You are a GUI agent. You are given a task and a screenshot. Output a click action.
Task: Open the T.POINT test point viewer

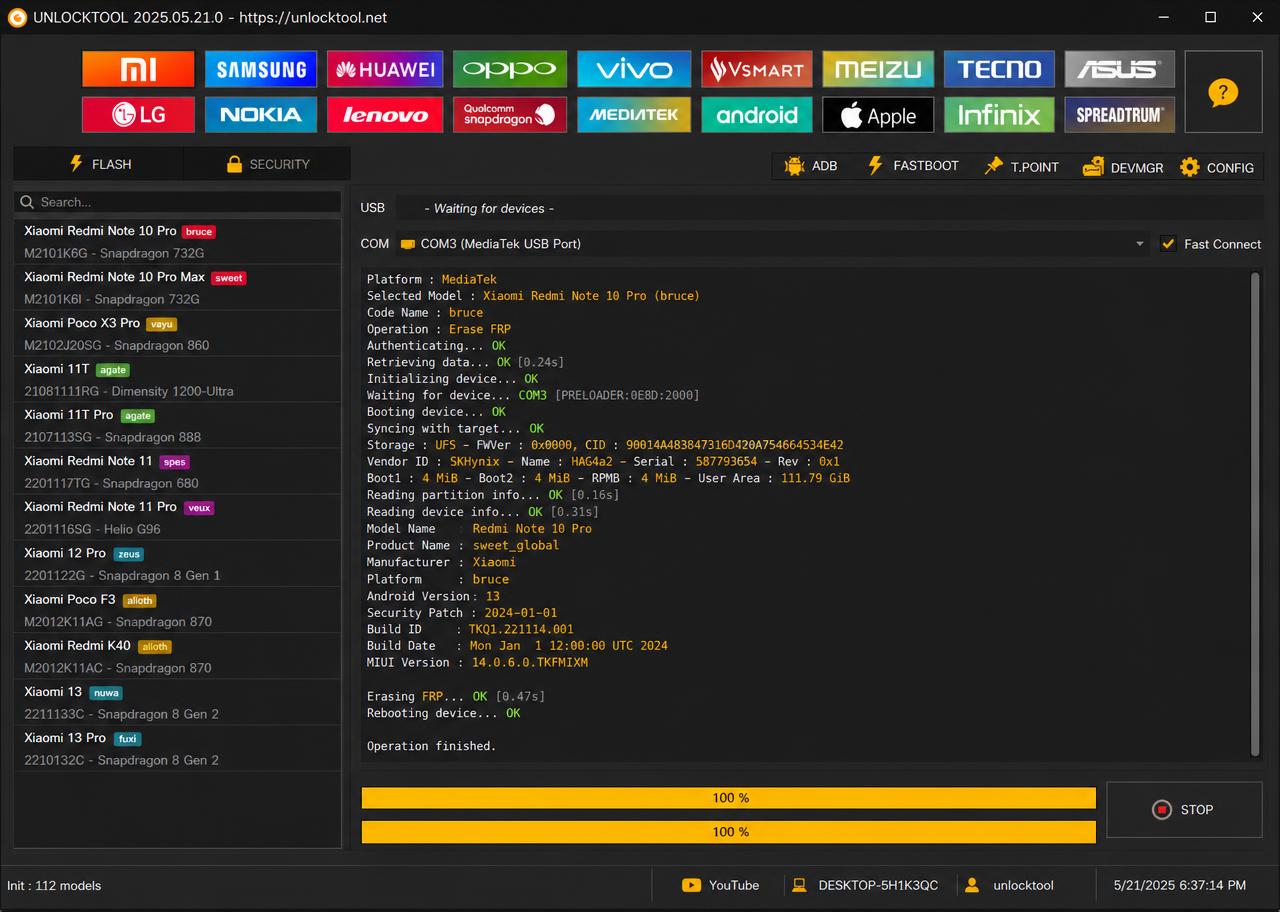coord(1020,167)
